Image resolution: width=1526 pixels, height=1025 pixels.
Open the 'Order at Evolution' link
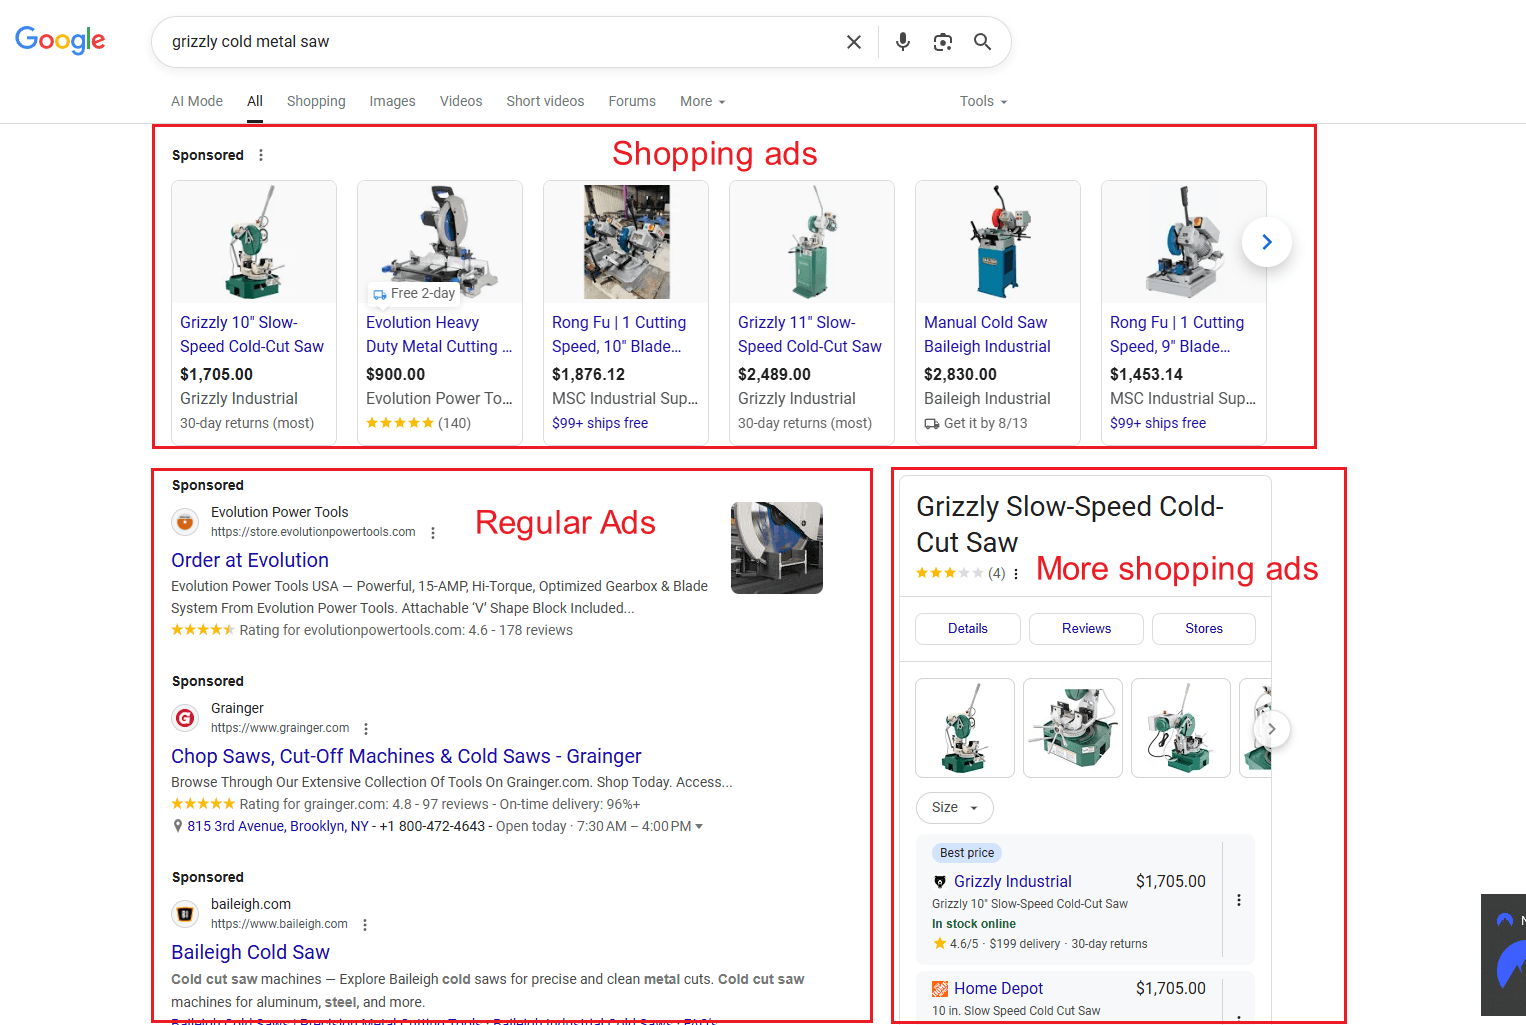[x=250, y=560]
